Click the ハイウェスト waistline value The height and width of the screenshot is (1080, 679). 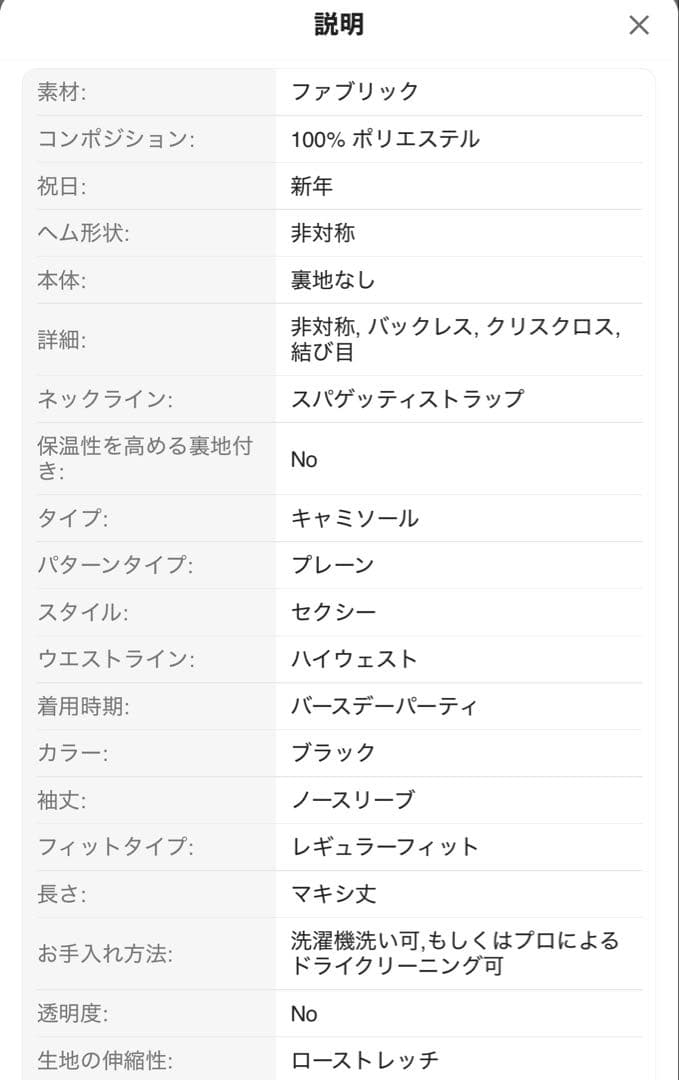pyautogui.click(x=354, y=659)
